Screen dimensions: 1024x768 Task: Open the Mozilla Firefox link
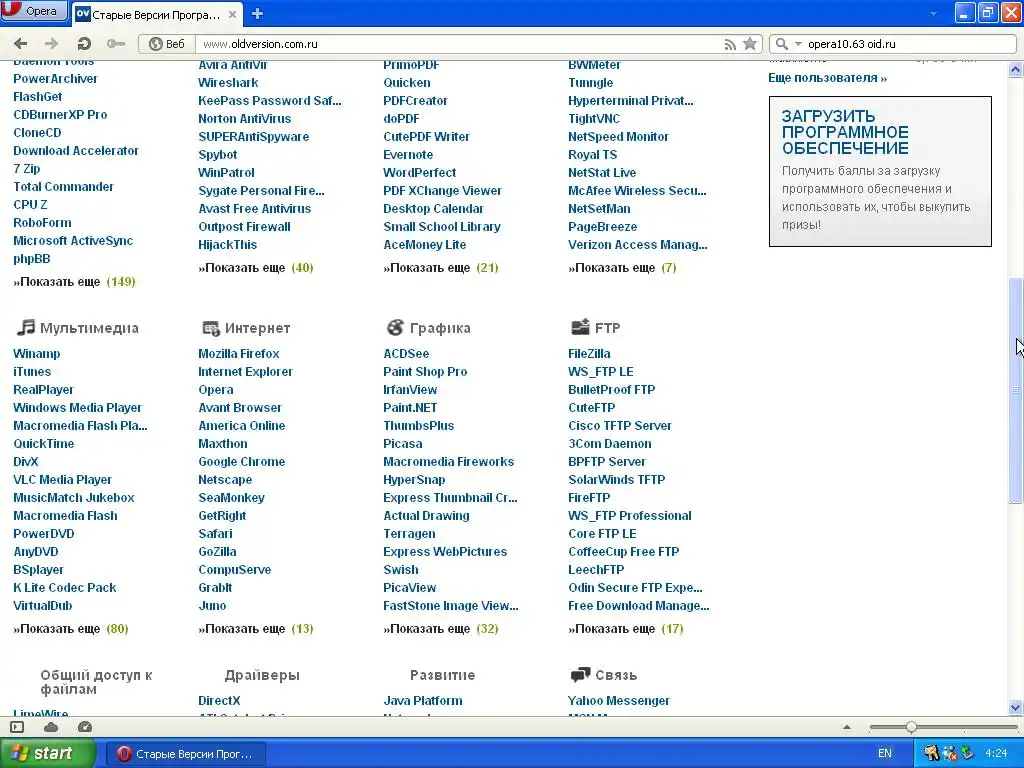[x=238, y=353]
